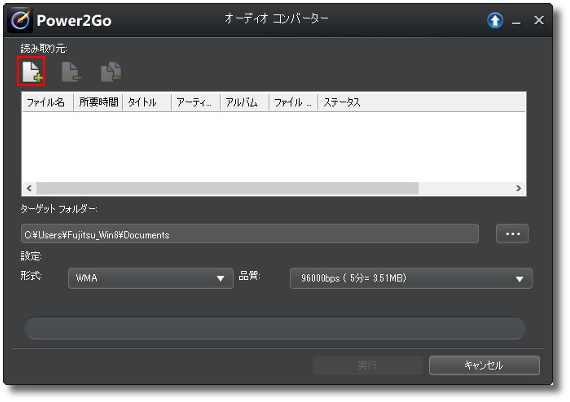Click the conversion progress bar

(x=275, y=328)
